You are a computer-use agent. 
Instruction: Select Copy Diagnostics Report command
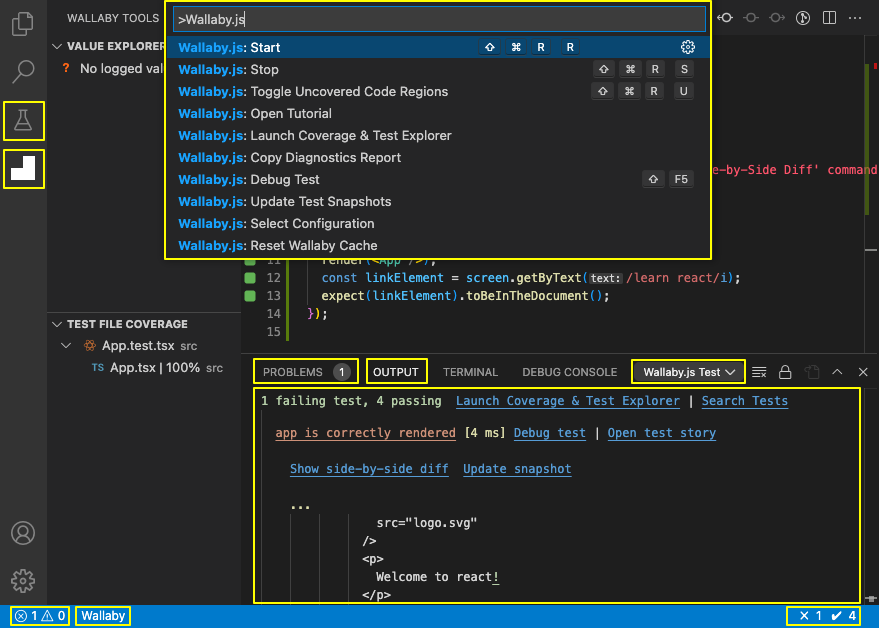point(438,158)
